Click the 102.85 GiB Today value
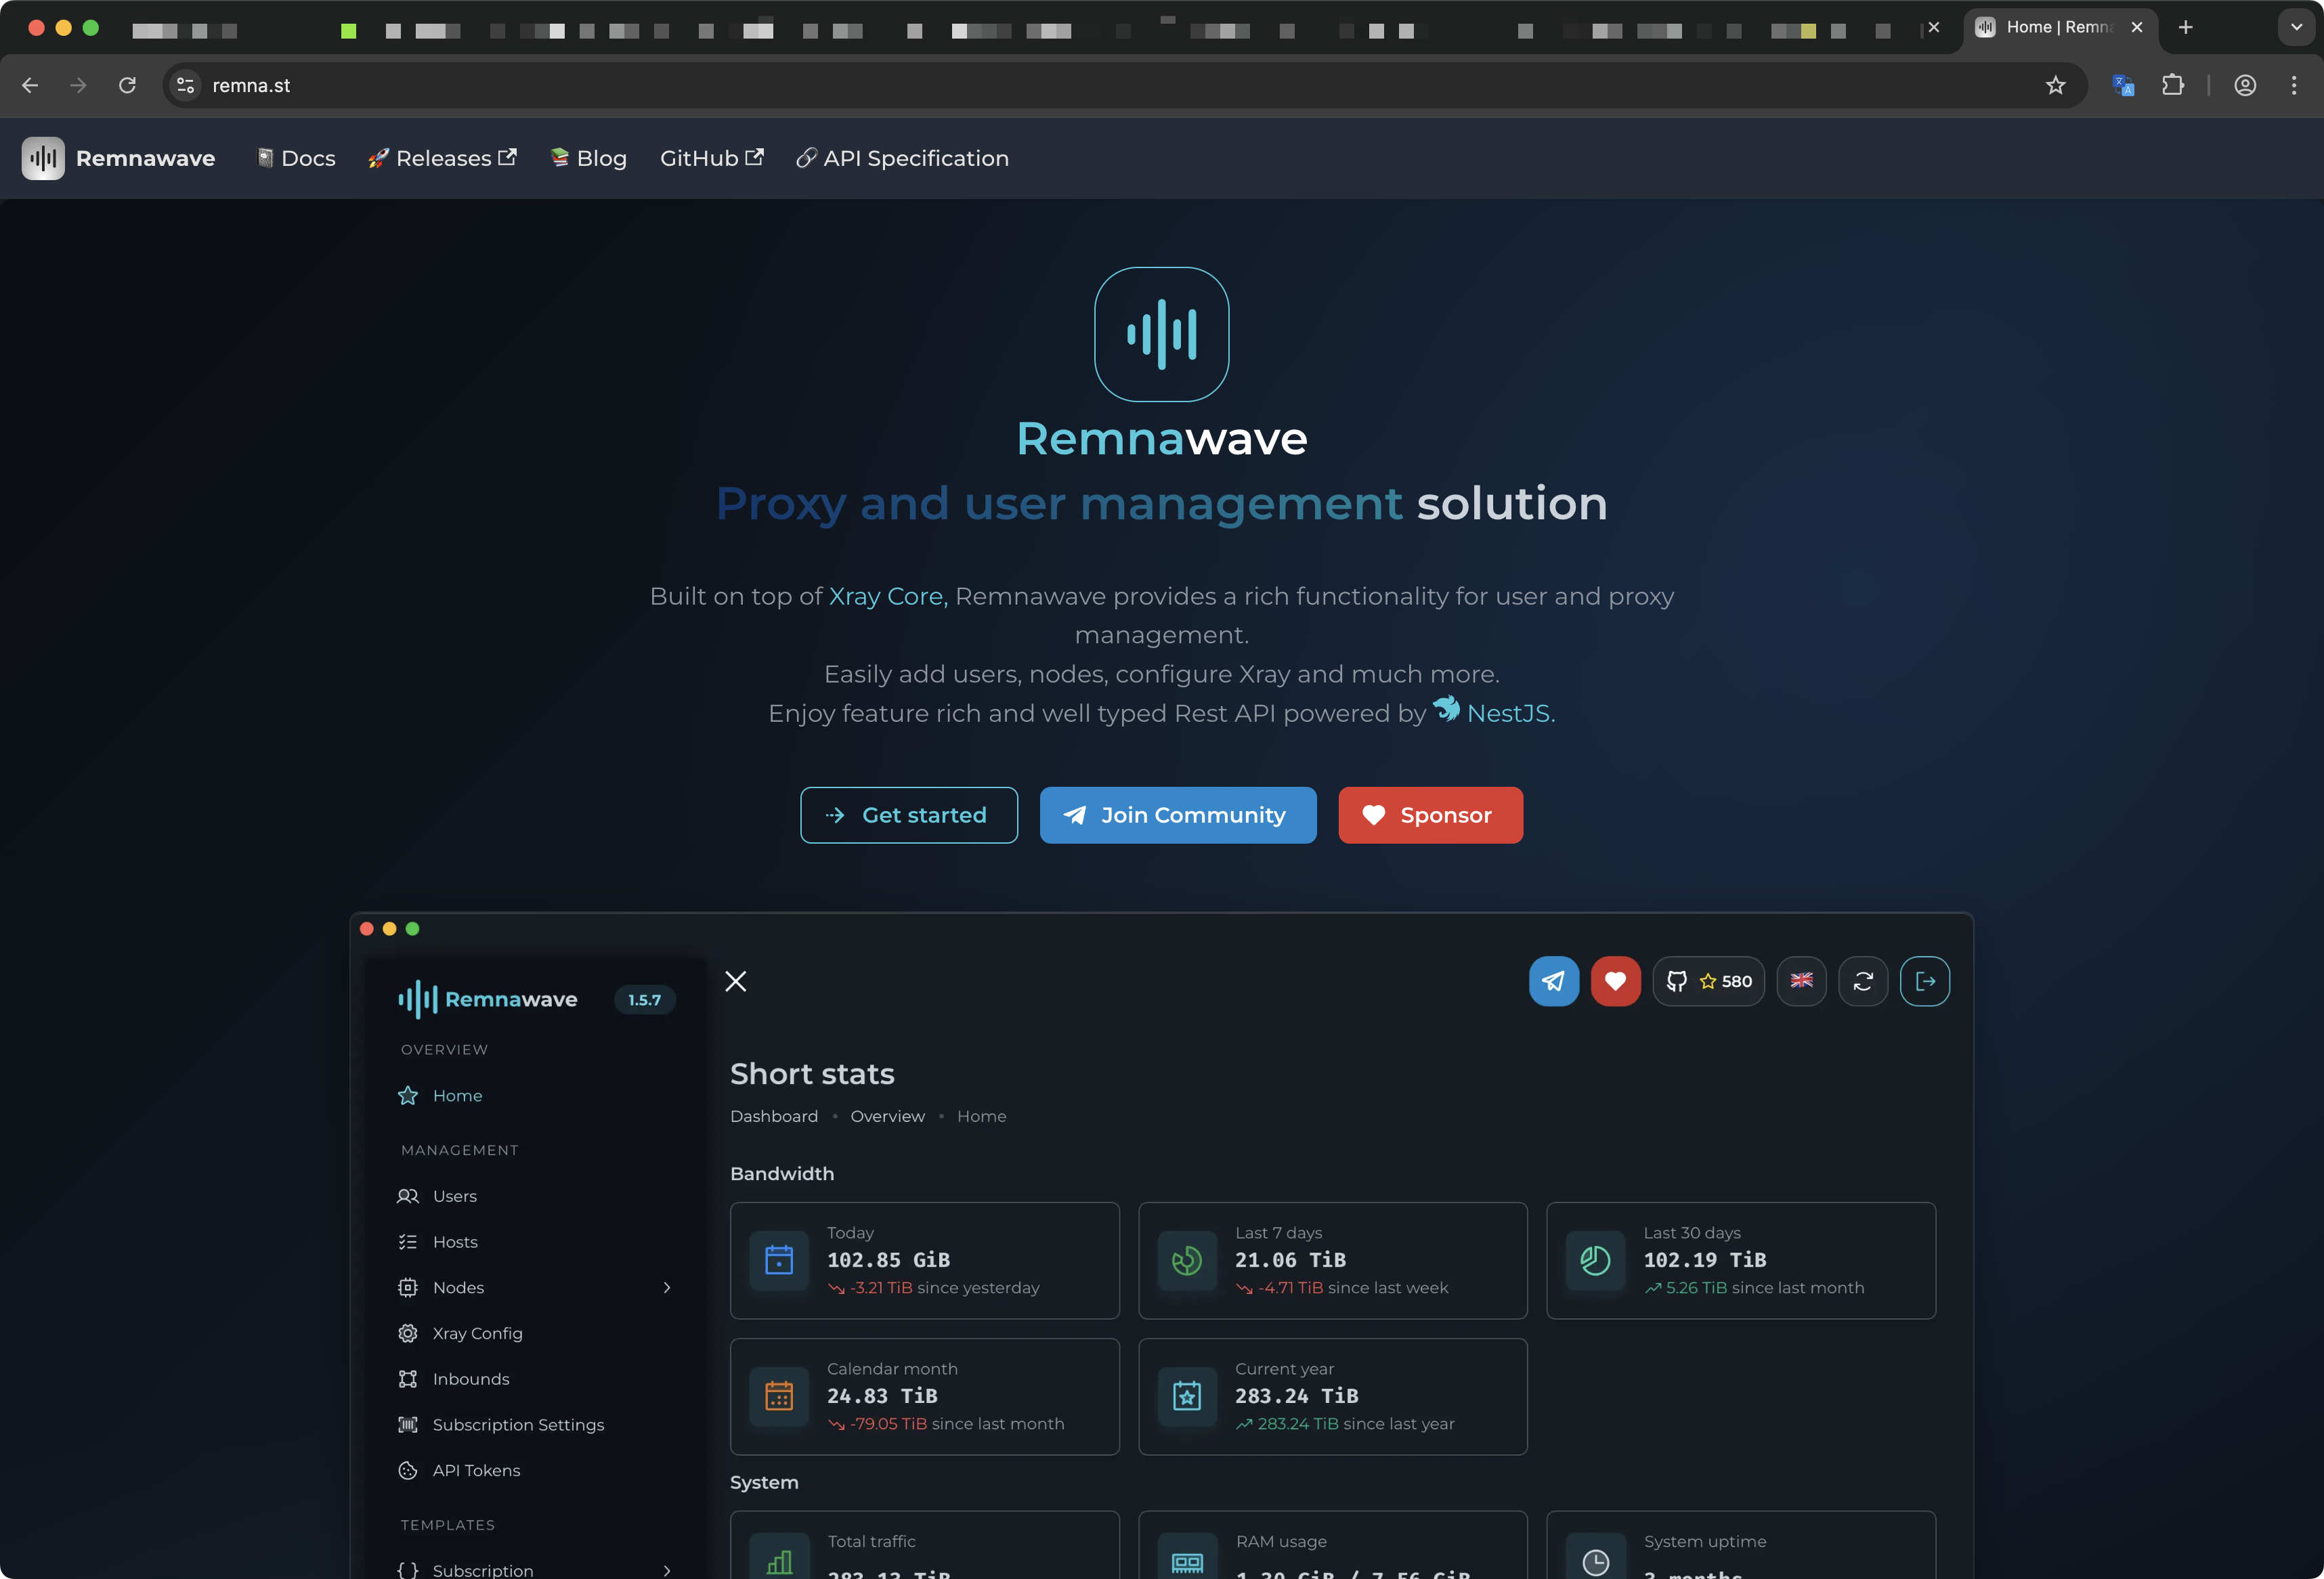 tap(888, 1260)
